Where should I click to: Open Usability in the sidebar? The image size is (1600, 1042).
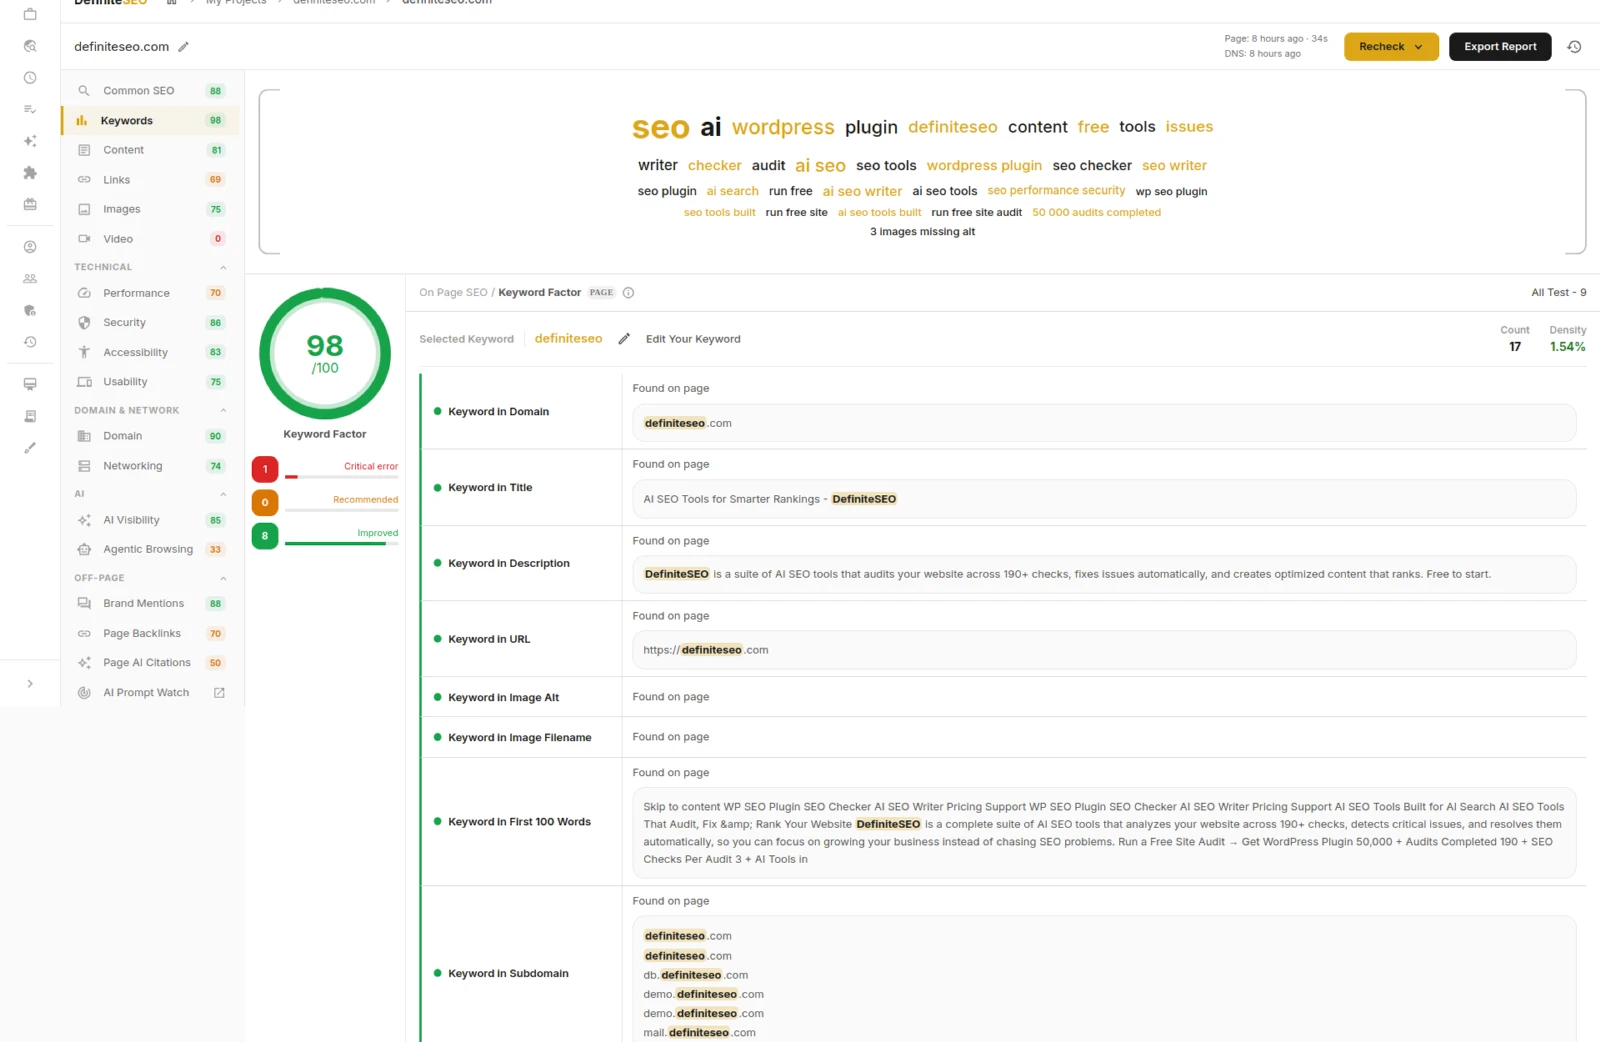coord(151,382)
